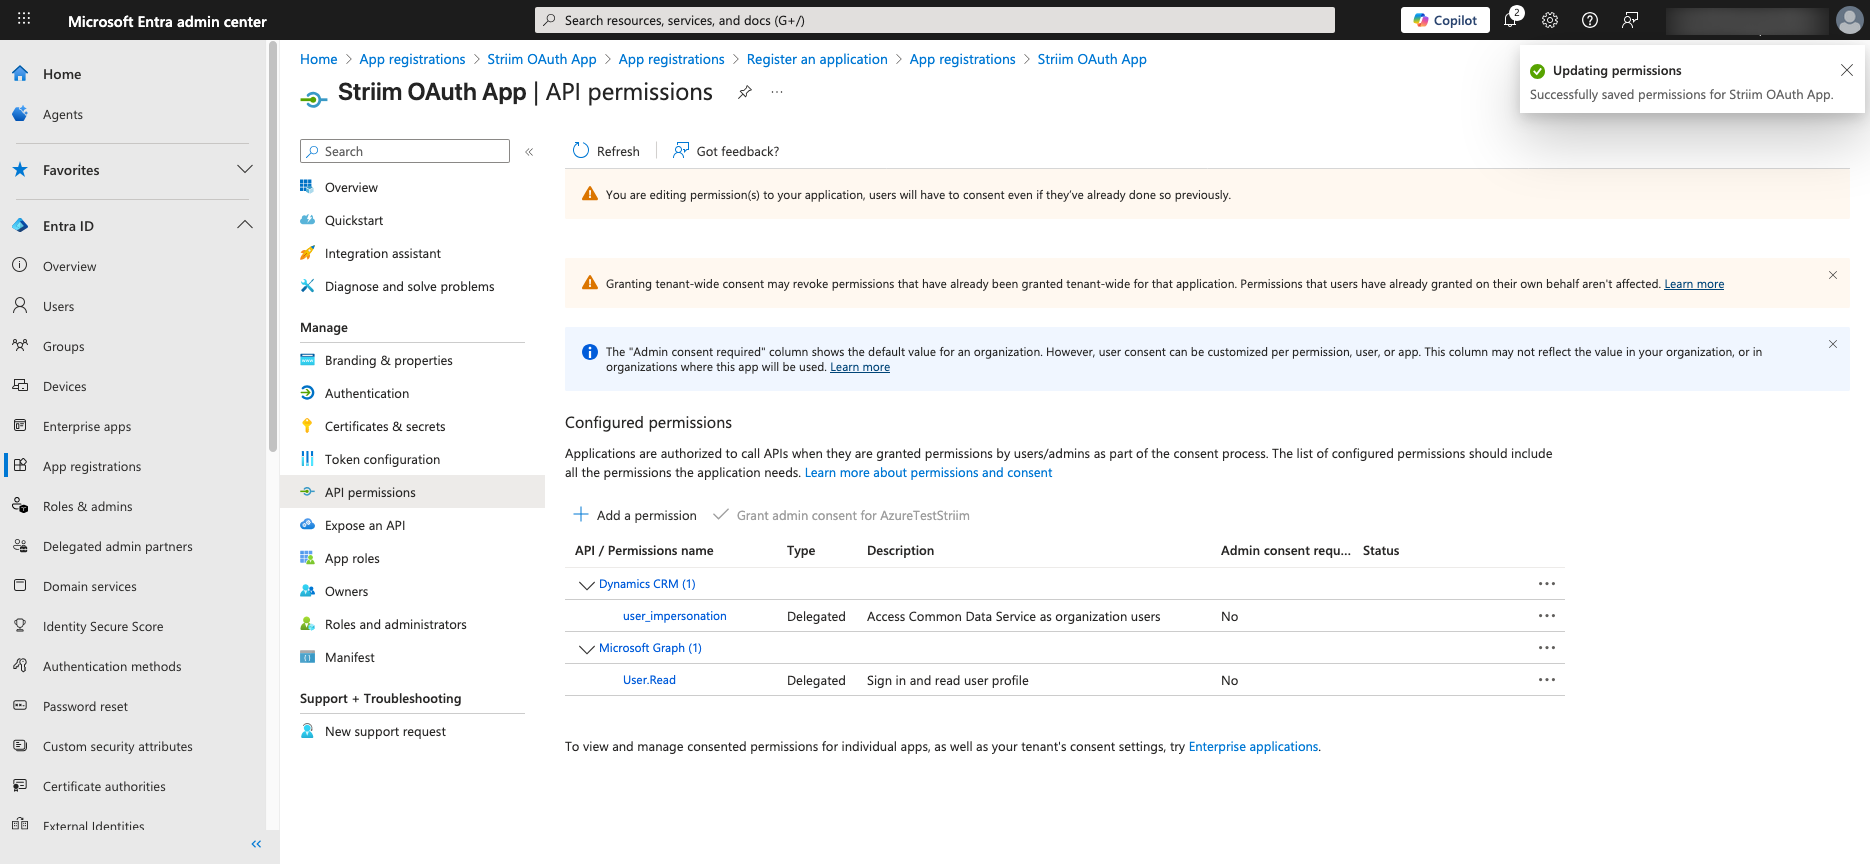Open the app Overview menu item with grid icon
This screenshot has height=864, width=1870.
pos(351,187)
